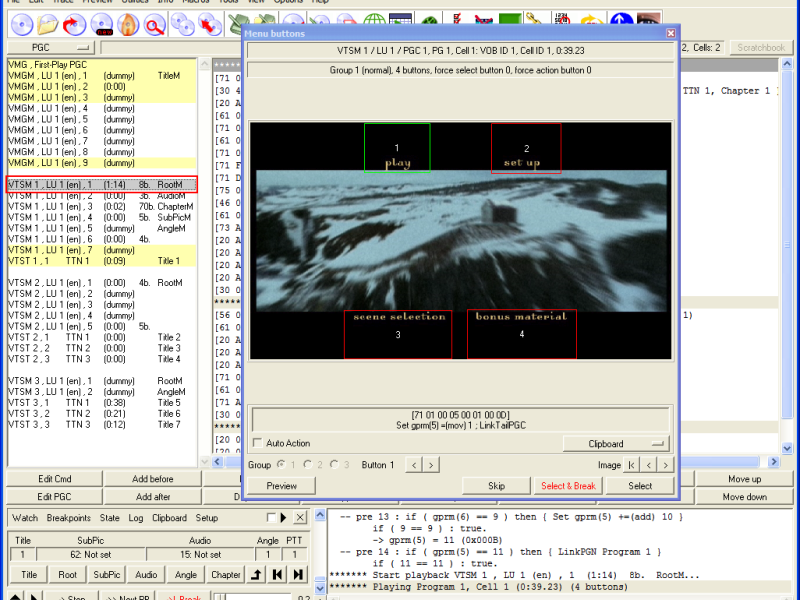The height and width of the screenshot is (600, 800).
Task: Click the eye picture toolbar icon
Action: [648, 19]
